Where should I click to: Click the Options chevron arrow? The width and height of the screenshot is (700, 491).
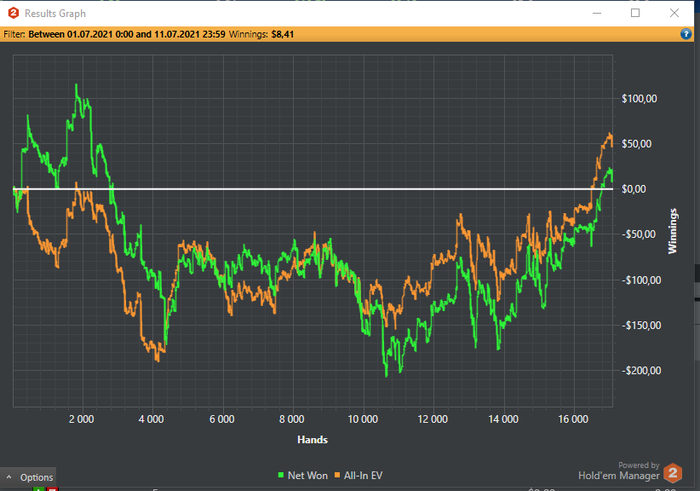coord(9,477)
